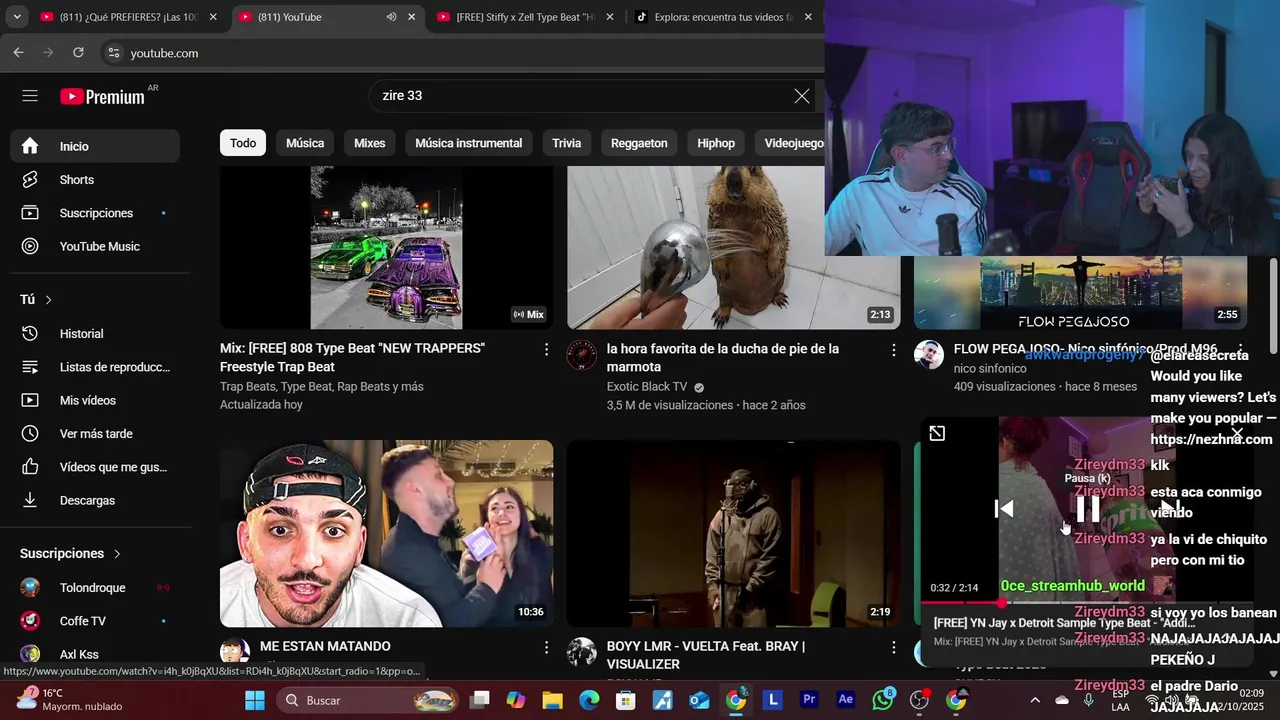Skip to next track in miniplayer

tap(1170, 509)
